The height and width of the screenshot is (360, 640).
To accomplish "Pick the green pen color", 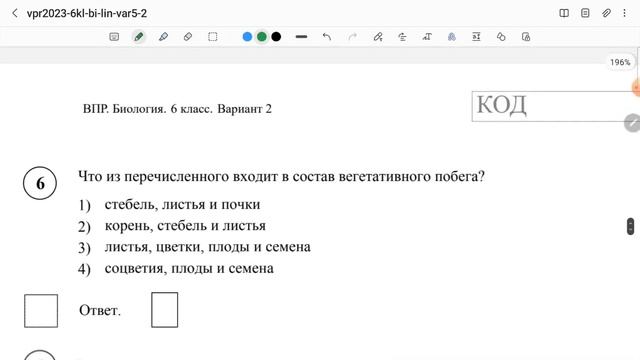I will click(x=262, y=37).
